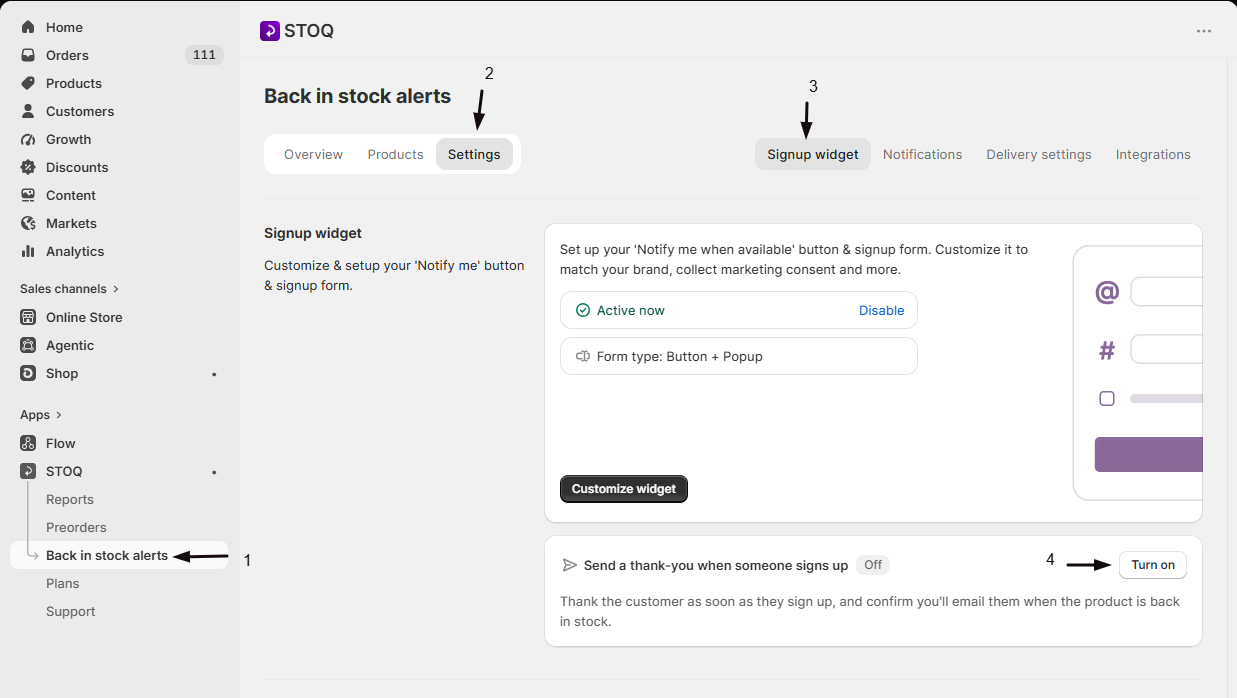Click the # number icon in preview
This screenshot has height=698, width=1237.
coord(1107,350)
